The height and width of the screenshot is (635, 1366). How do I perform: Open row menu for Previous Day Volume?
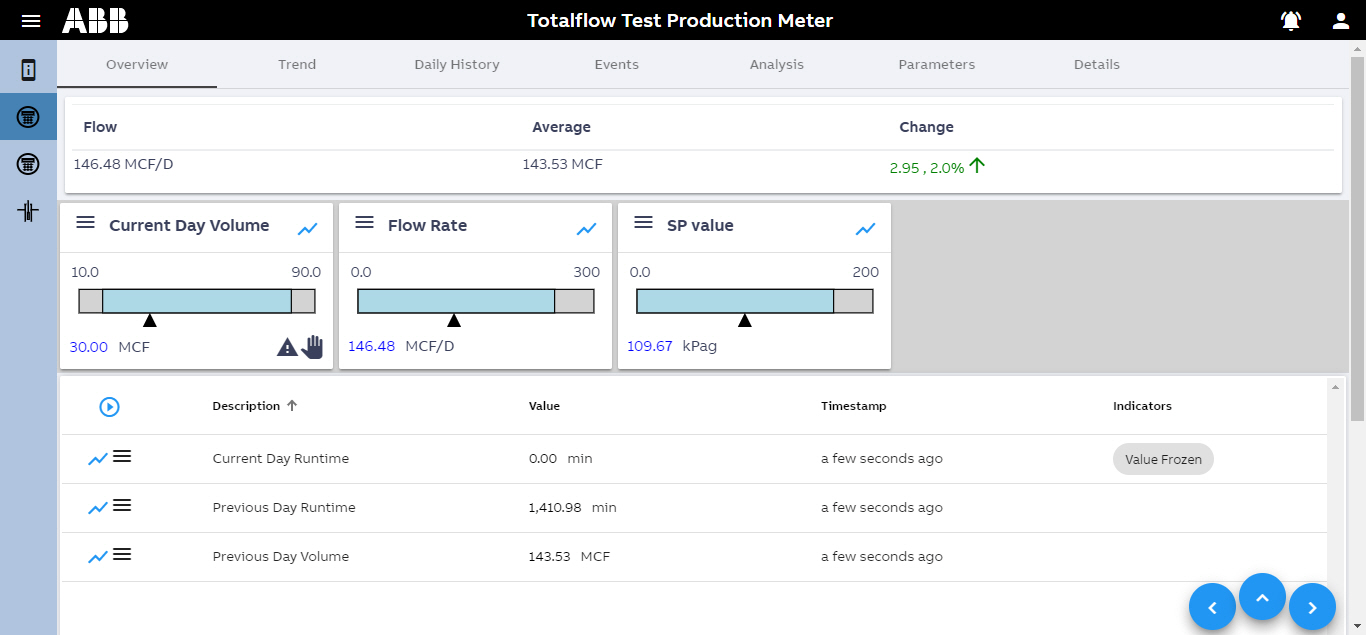pos(122,554)
